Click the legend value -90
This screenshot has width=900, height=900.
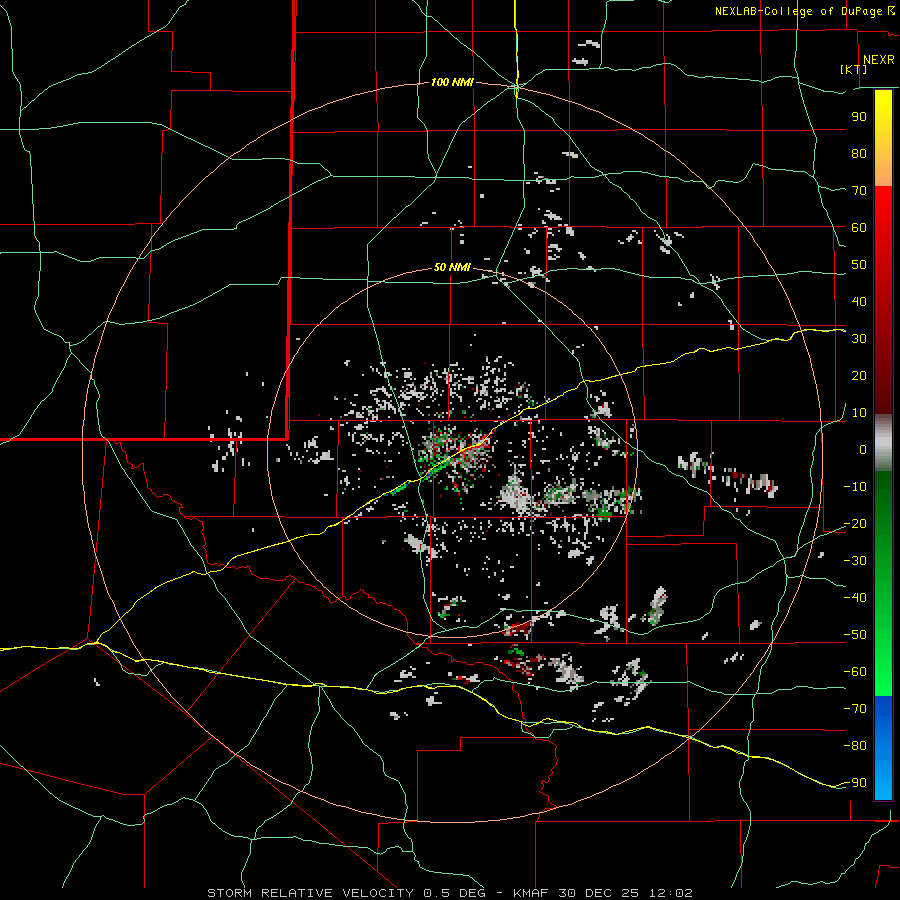pos(855,782)
